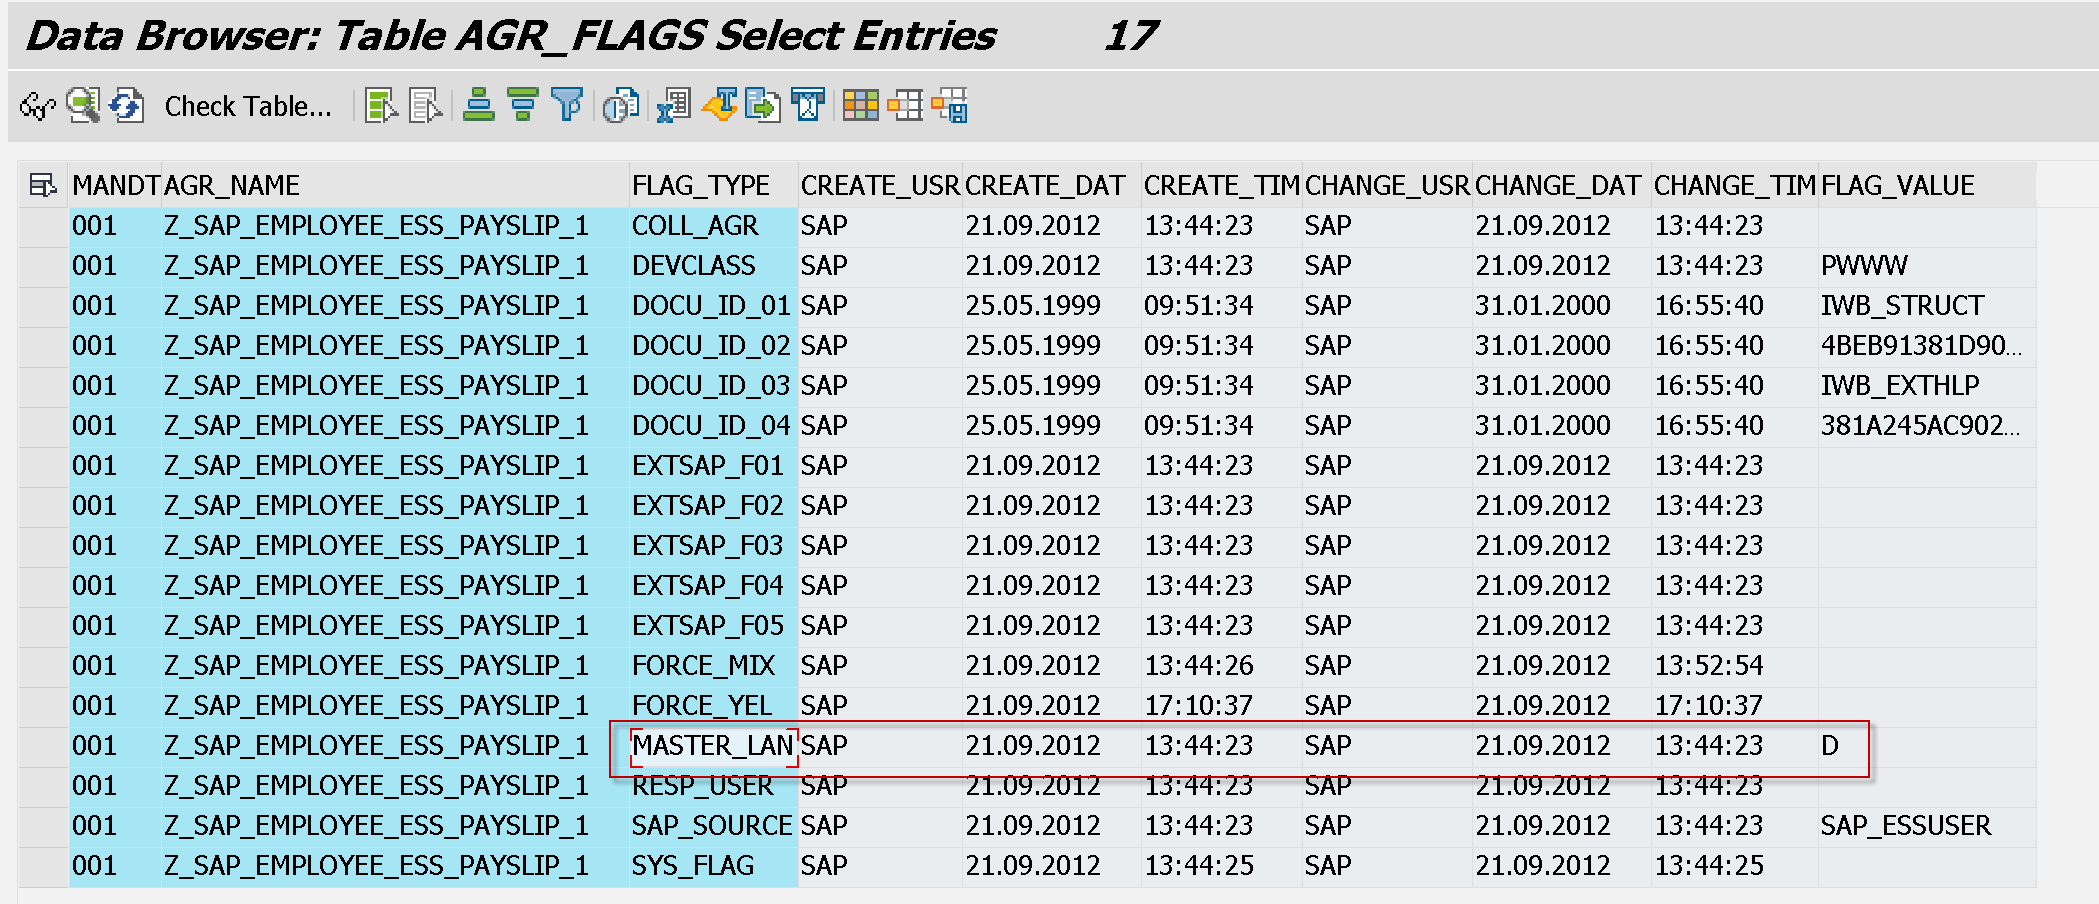Click the AGR_NAME cell in DEVCLASS row
Image resolution: width=2099 pixels, height=904 pixels.
pyautogui.click(x=395, y=266)
